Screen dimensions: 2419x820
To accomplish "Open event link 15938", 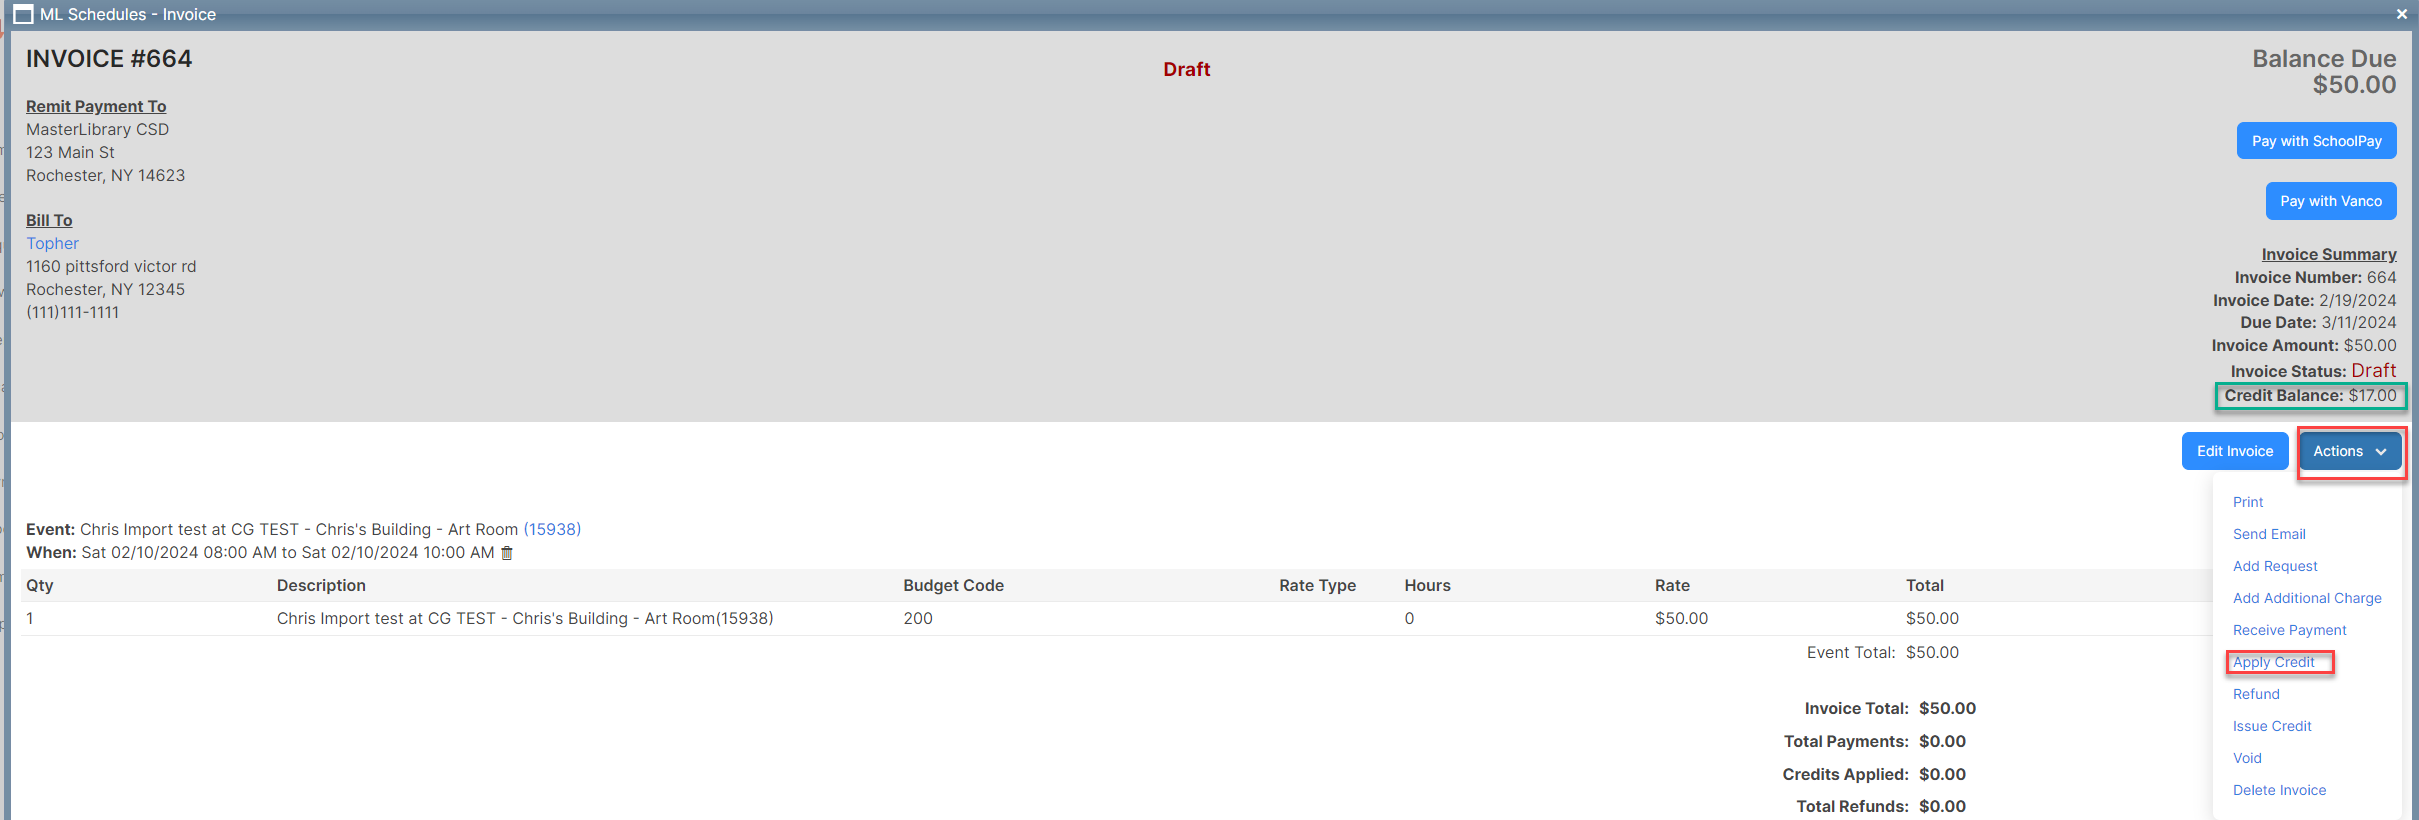I will [x=552, y=529].
